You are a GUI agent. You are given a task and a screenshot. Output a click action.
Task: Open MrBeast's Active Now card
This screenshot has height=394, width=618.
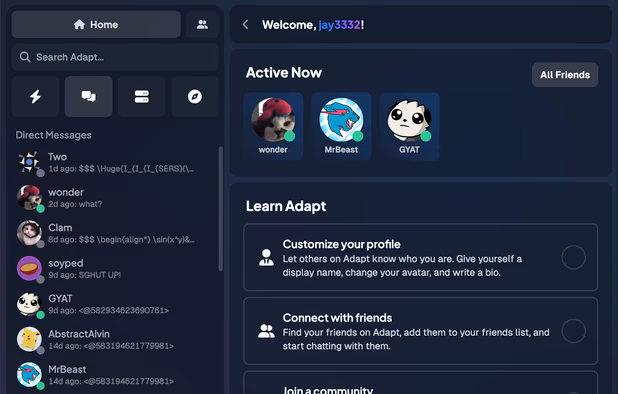pyautogui.click(x=341, y=126)
